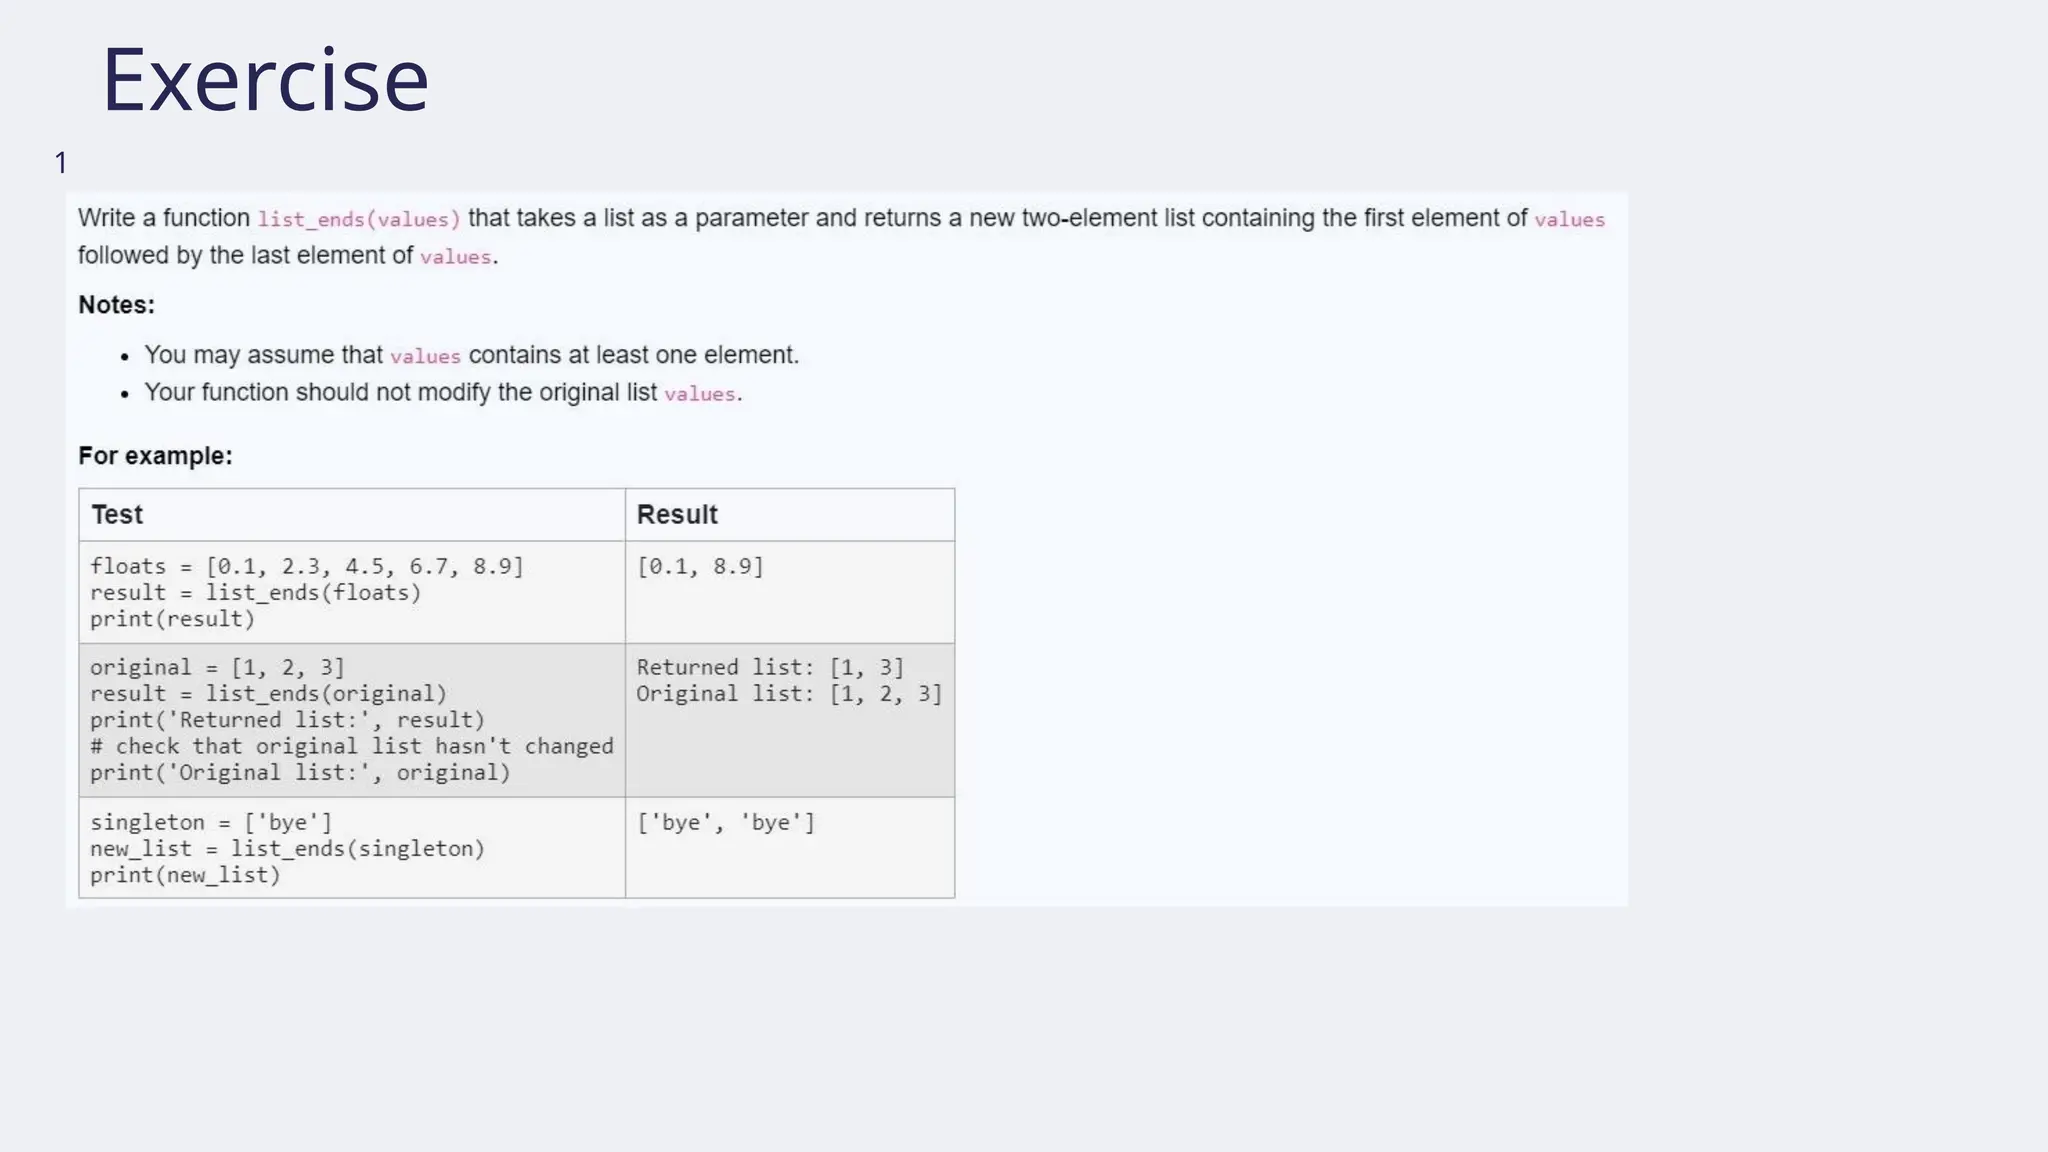Image resolution: width=2048 pixels, height=1152 pixels.
Task: Click the result = list_ends(floats) line
Action: [x=255, y=593]
